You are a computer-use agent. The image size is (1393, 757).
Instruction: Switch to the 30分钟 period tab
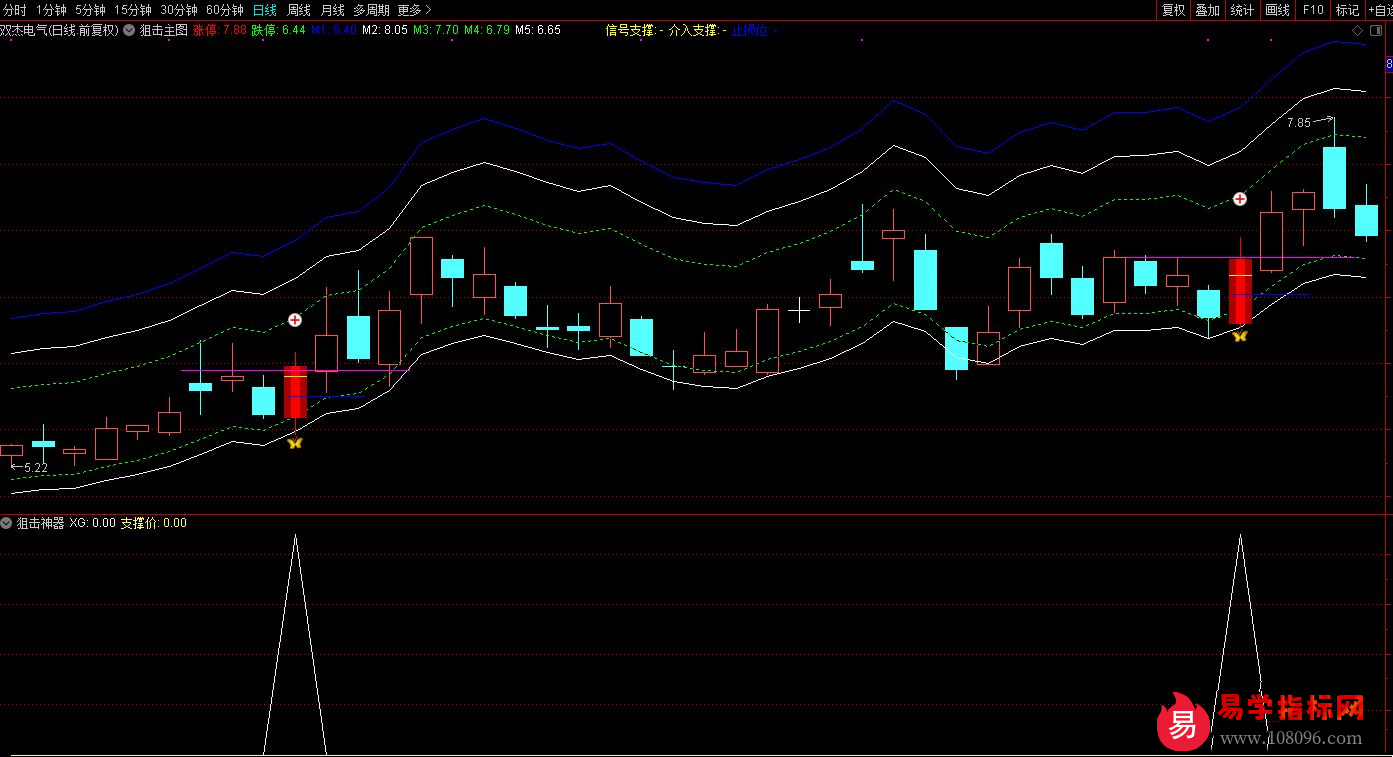[x=179, y=10]
